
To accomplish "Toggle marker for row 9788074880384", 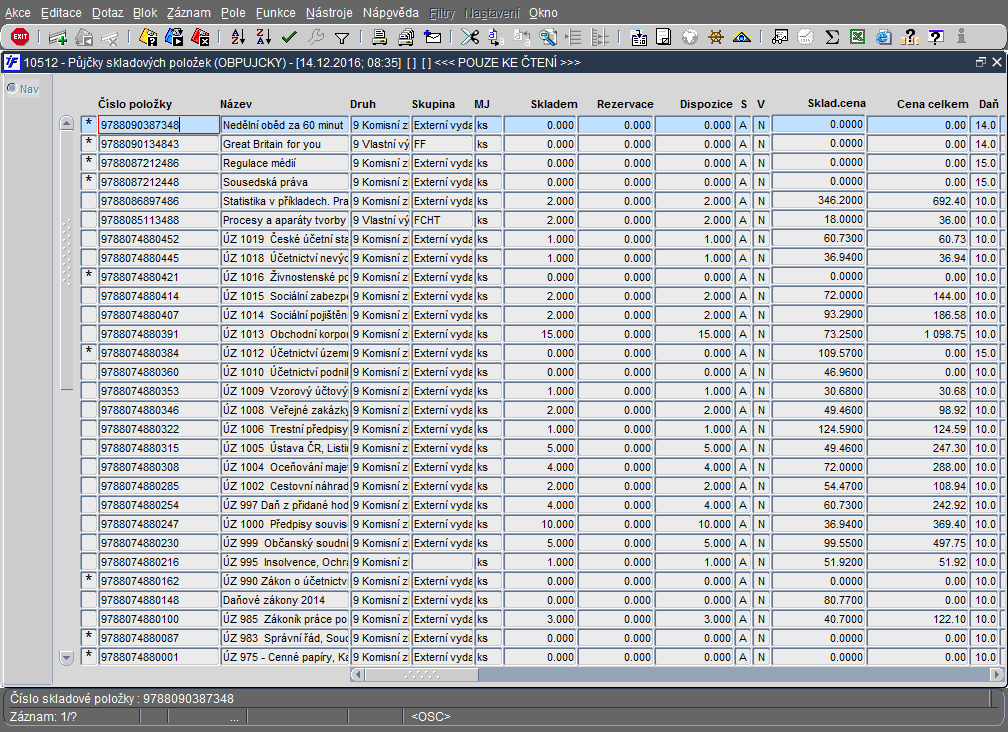I will click(x=89, y=353).
